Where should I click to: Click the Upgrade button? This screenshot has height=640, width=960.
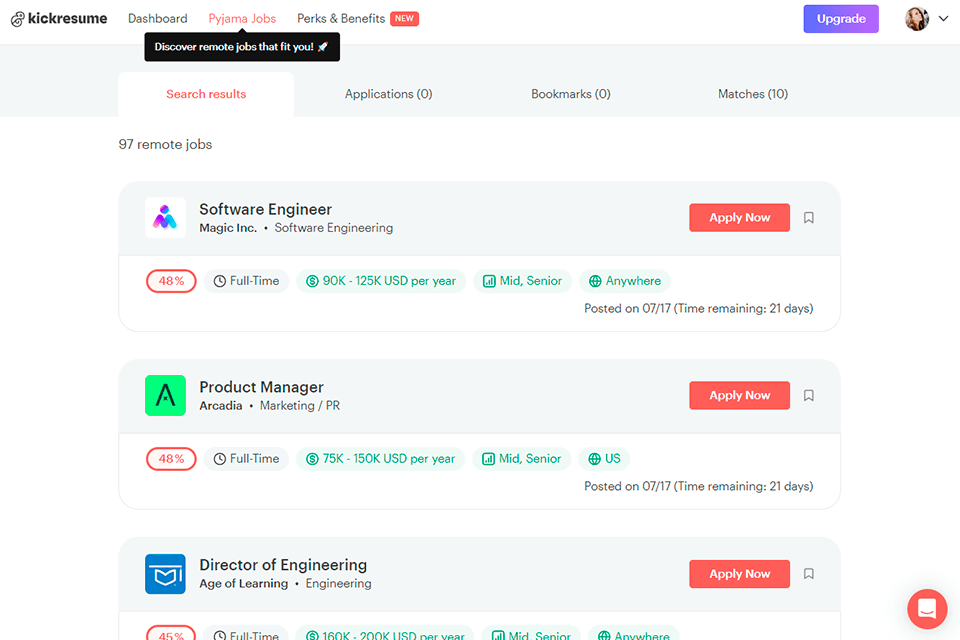point(841,19)
